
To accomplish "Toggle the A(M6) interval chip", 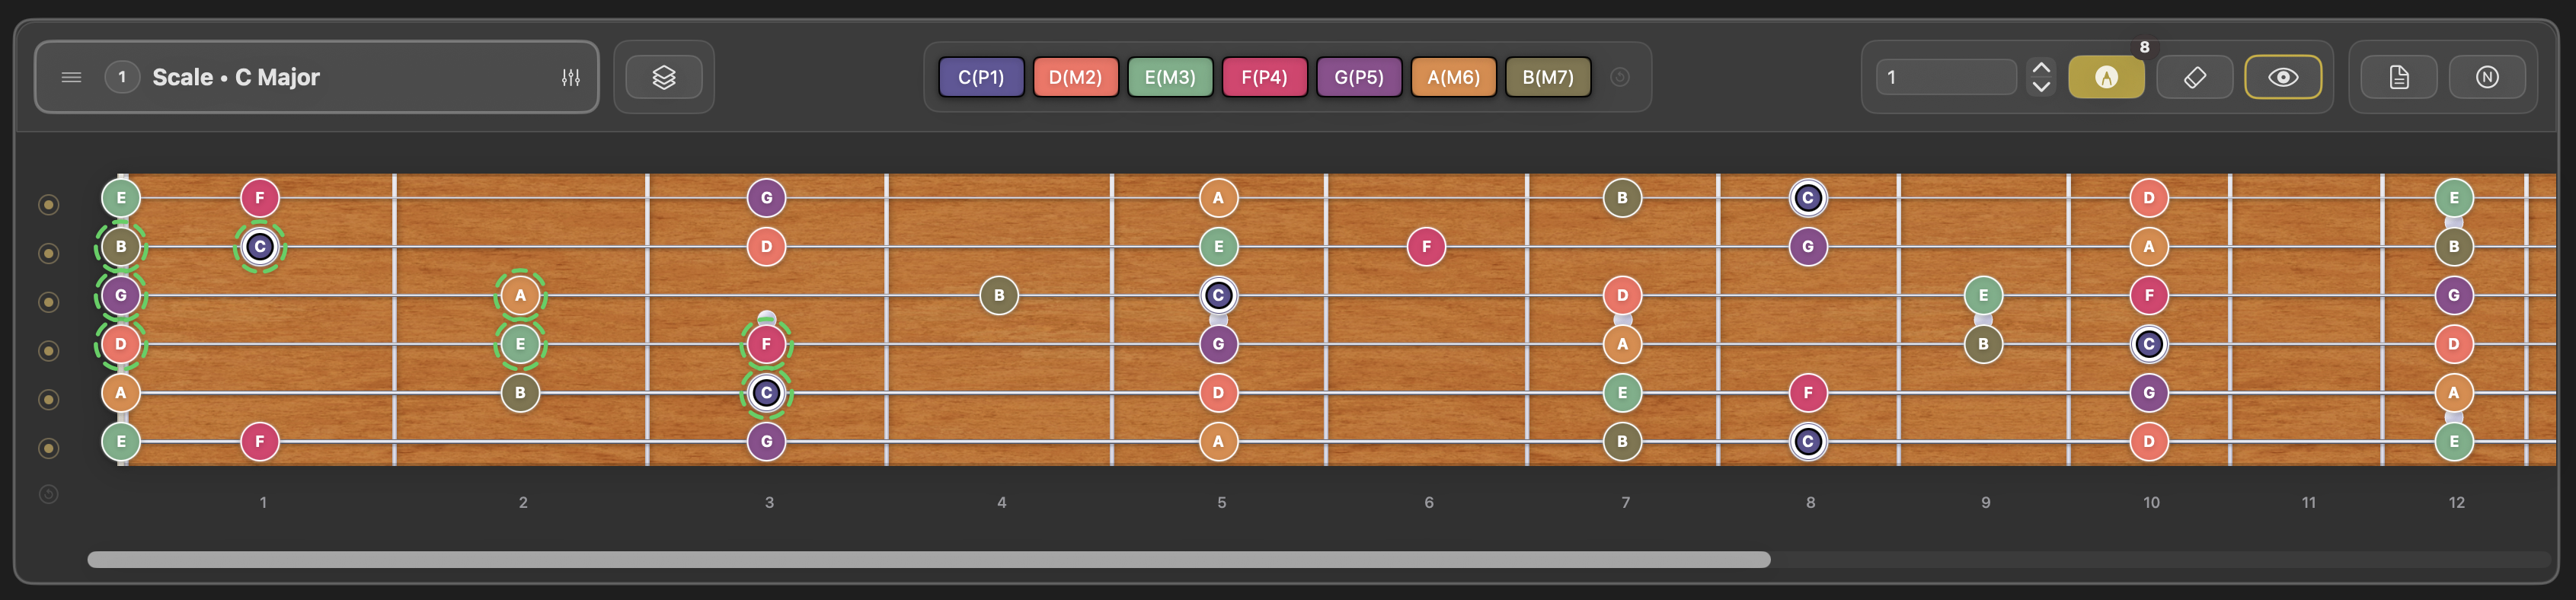I will [1453, 77].
